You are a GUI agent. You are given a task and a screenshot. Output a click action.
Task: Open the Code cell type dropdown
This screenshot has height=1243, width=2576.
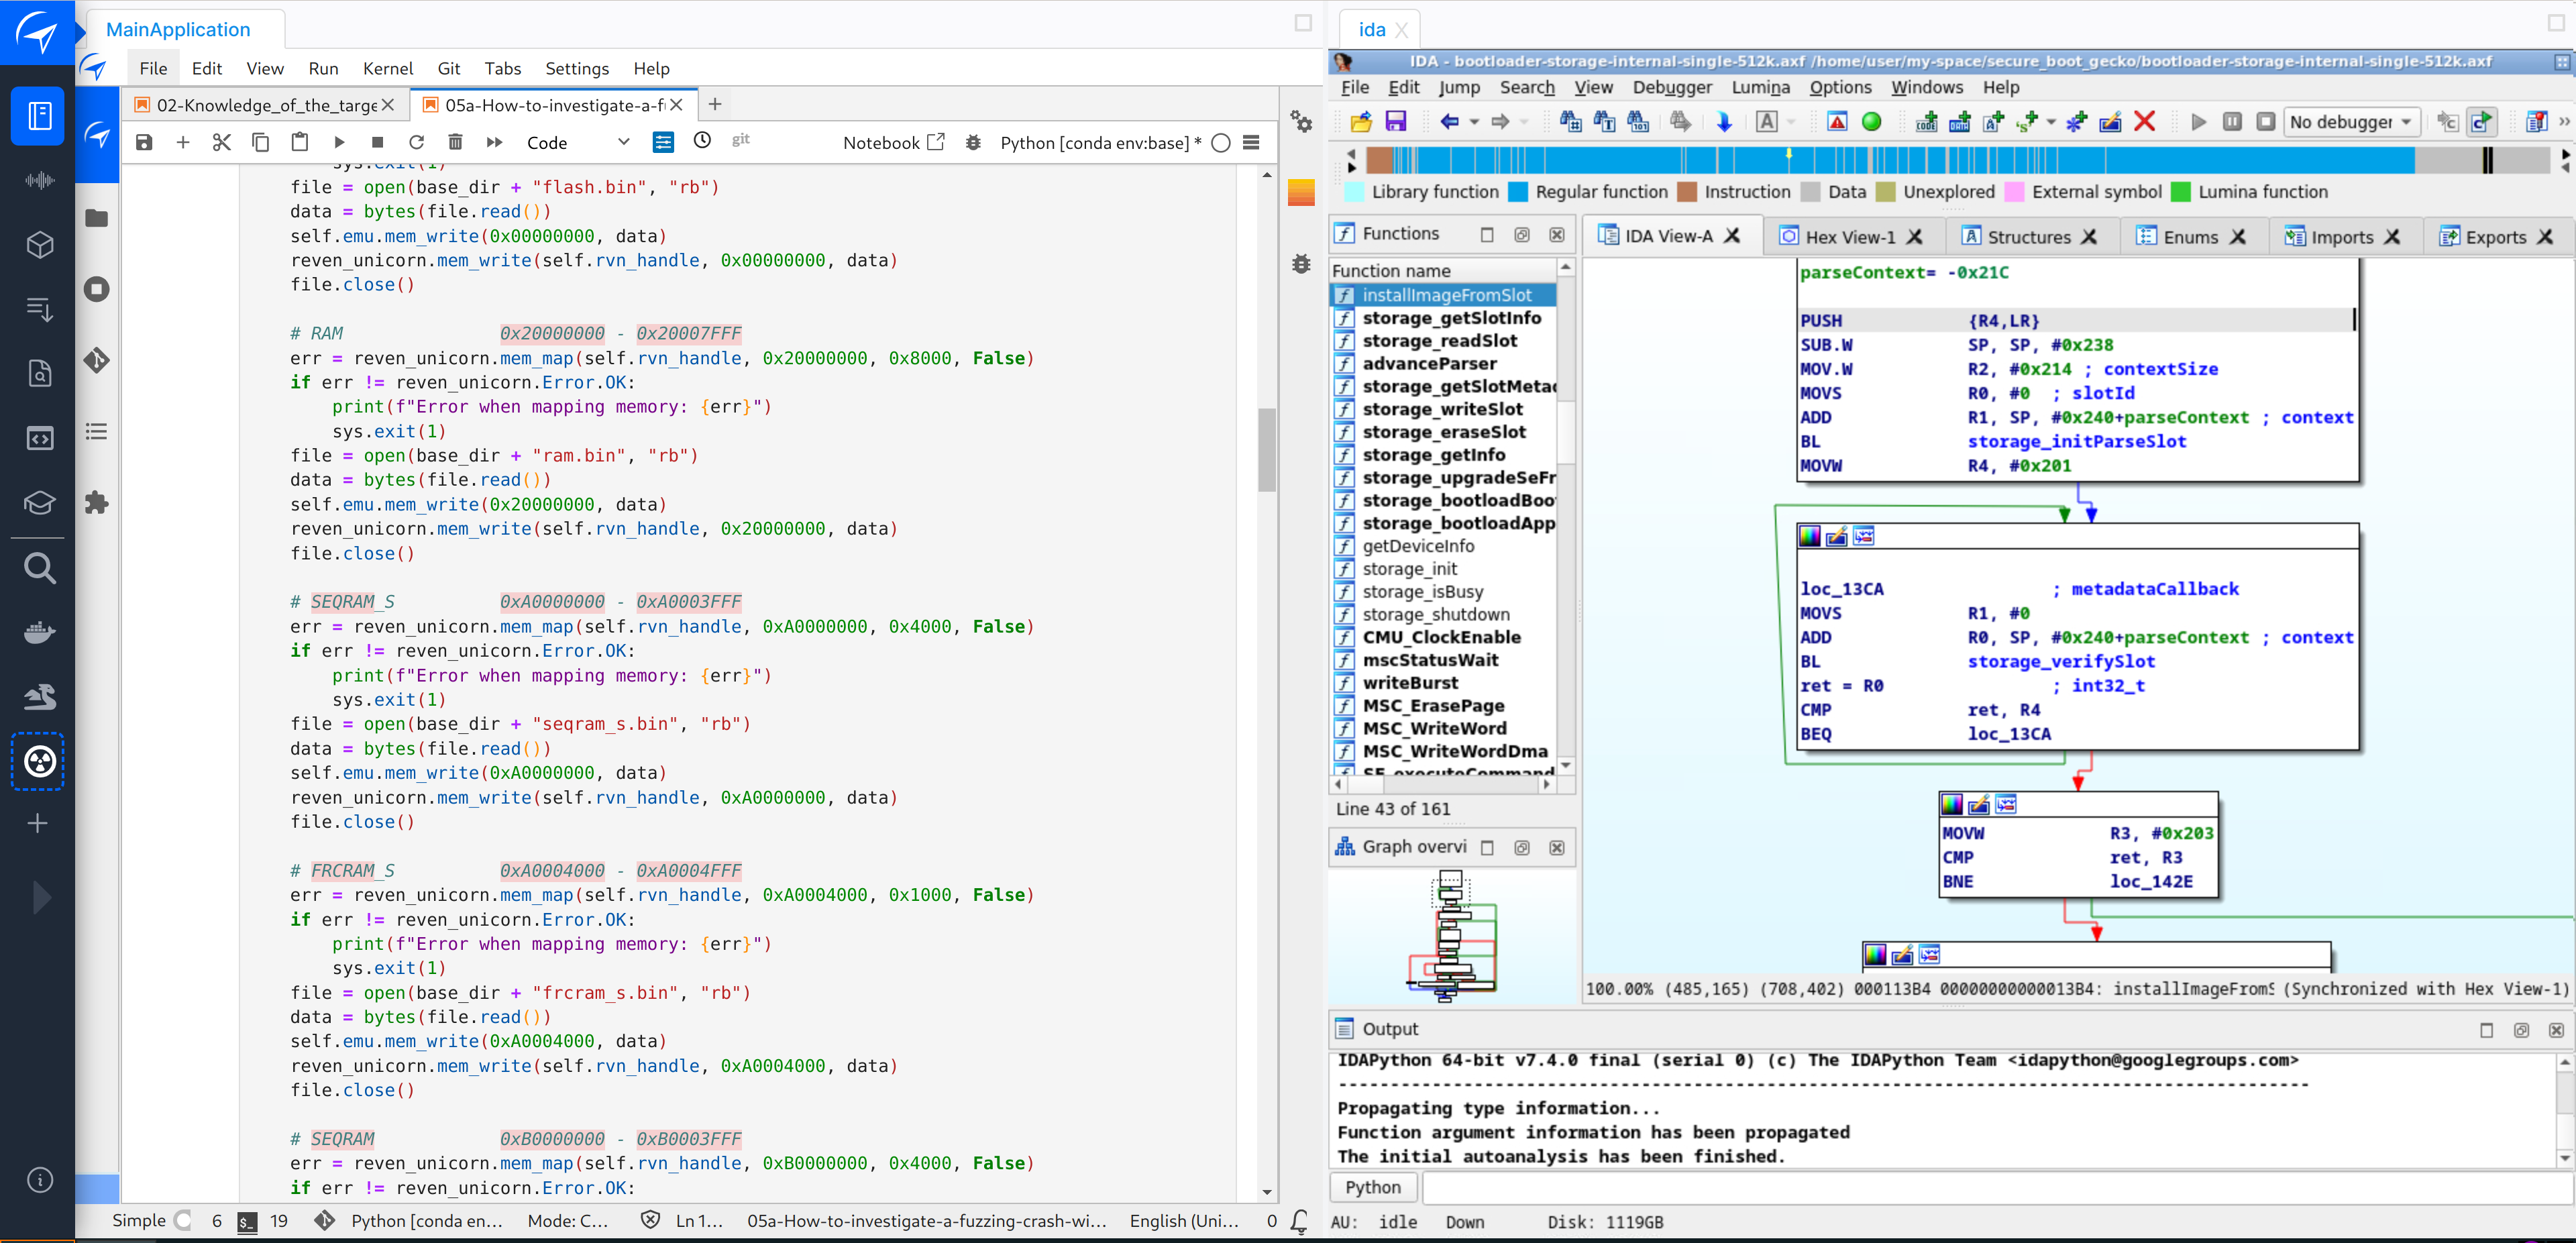578,143
